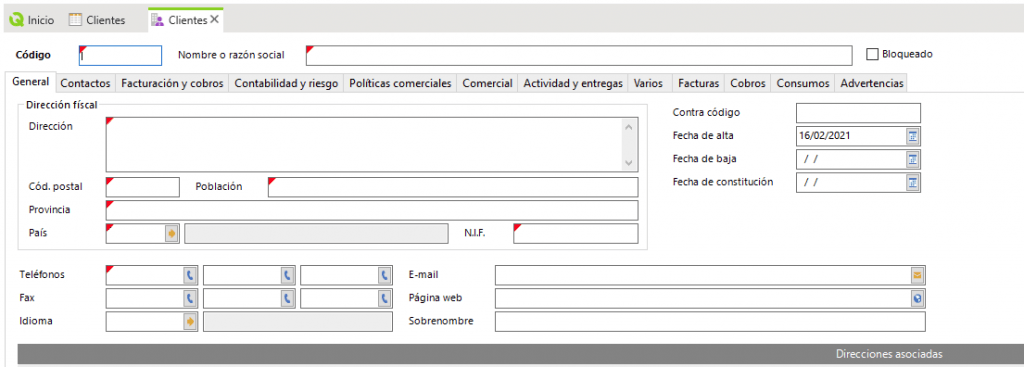Screen dimensions: 1024x367
Task: Click the Fecha de alta date field
Action: (850, 136)
